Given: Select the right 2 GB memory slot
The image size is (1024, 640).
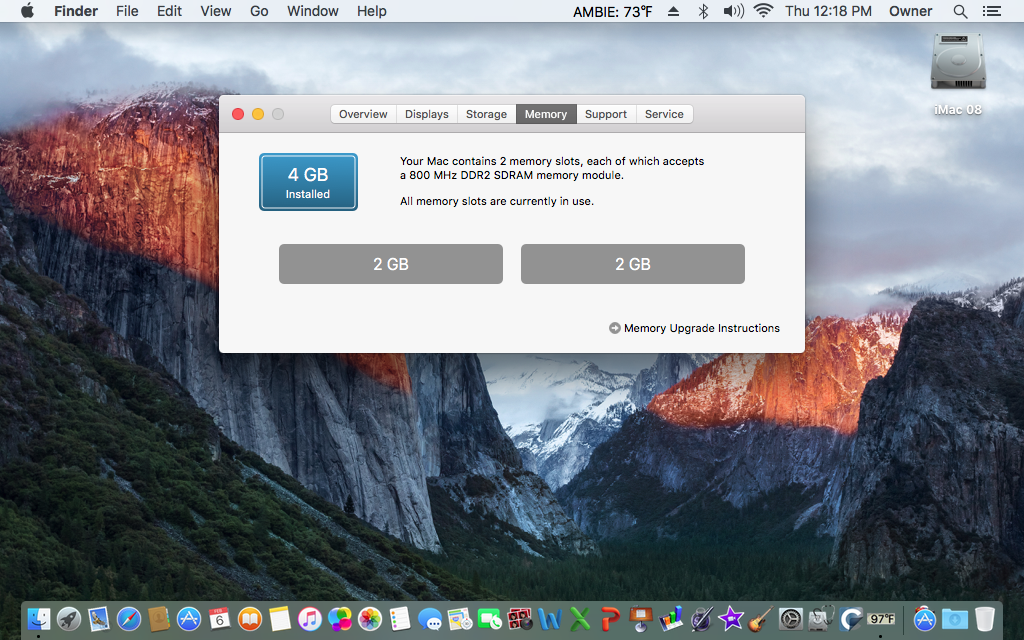Looking at the screenshot, I should (633, 264).
